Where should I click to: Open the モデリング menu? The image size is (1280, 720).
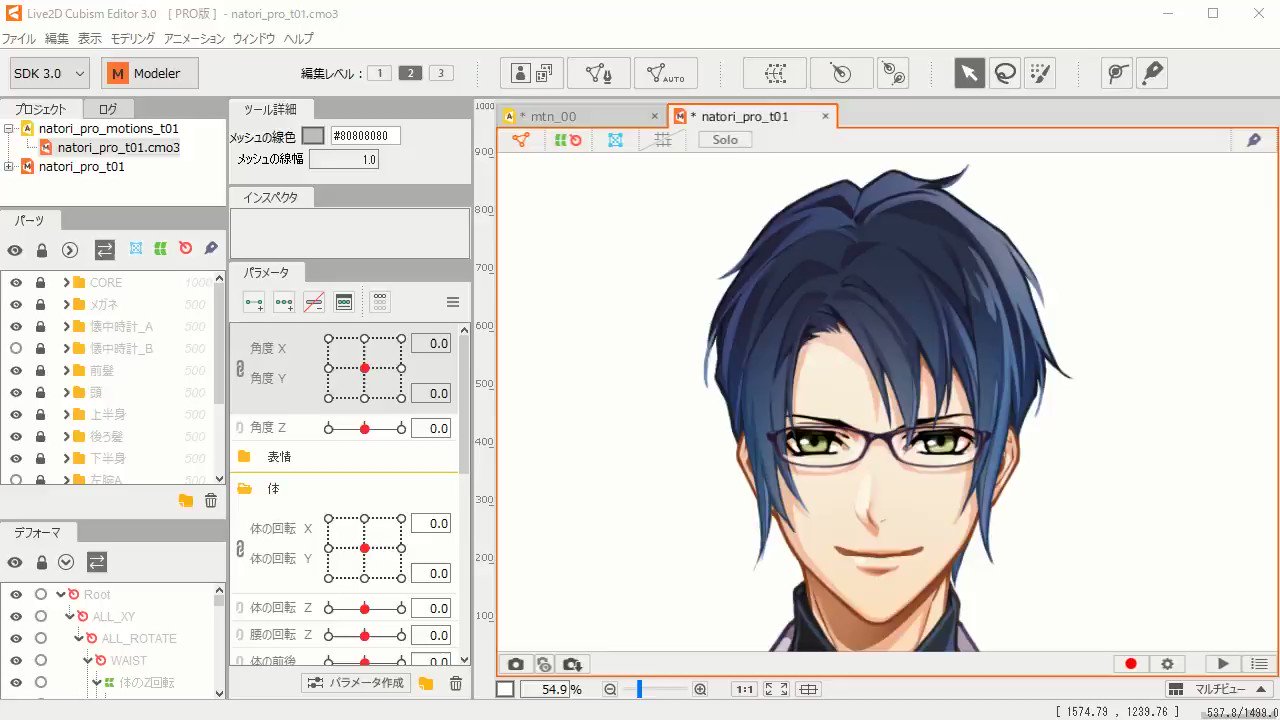tap(133, 39)
